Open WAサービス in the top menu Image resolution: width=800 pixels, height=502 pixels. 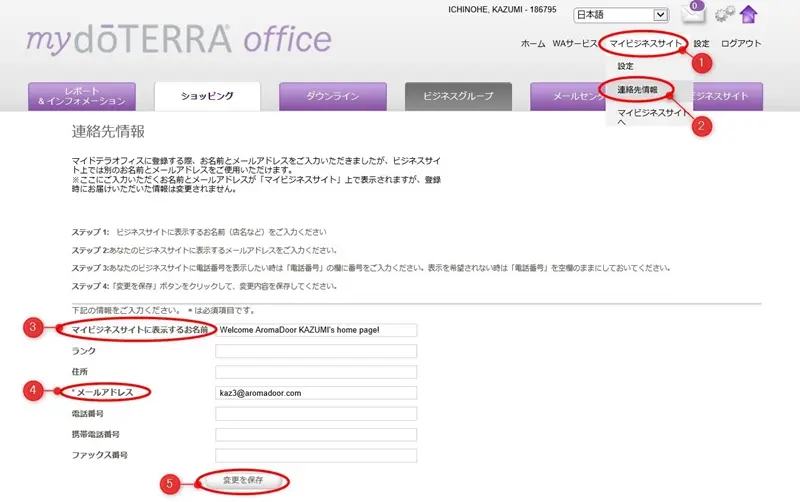[x=574, y=44]
